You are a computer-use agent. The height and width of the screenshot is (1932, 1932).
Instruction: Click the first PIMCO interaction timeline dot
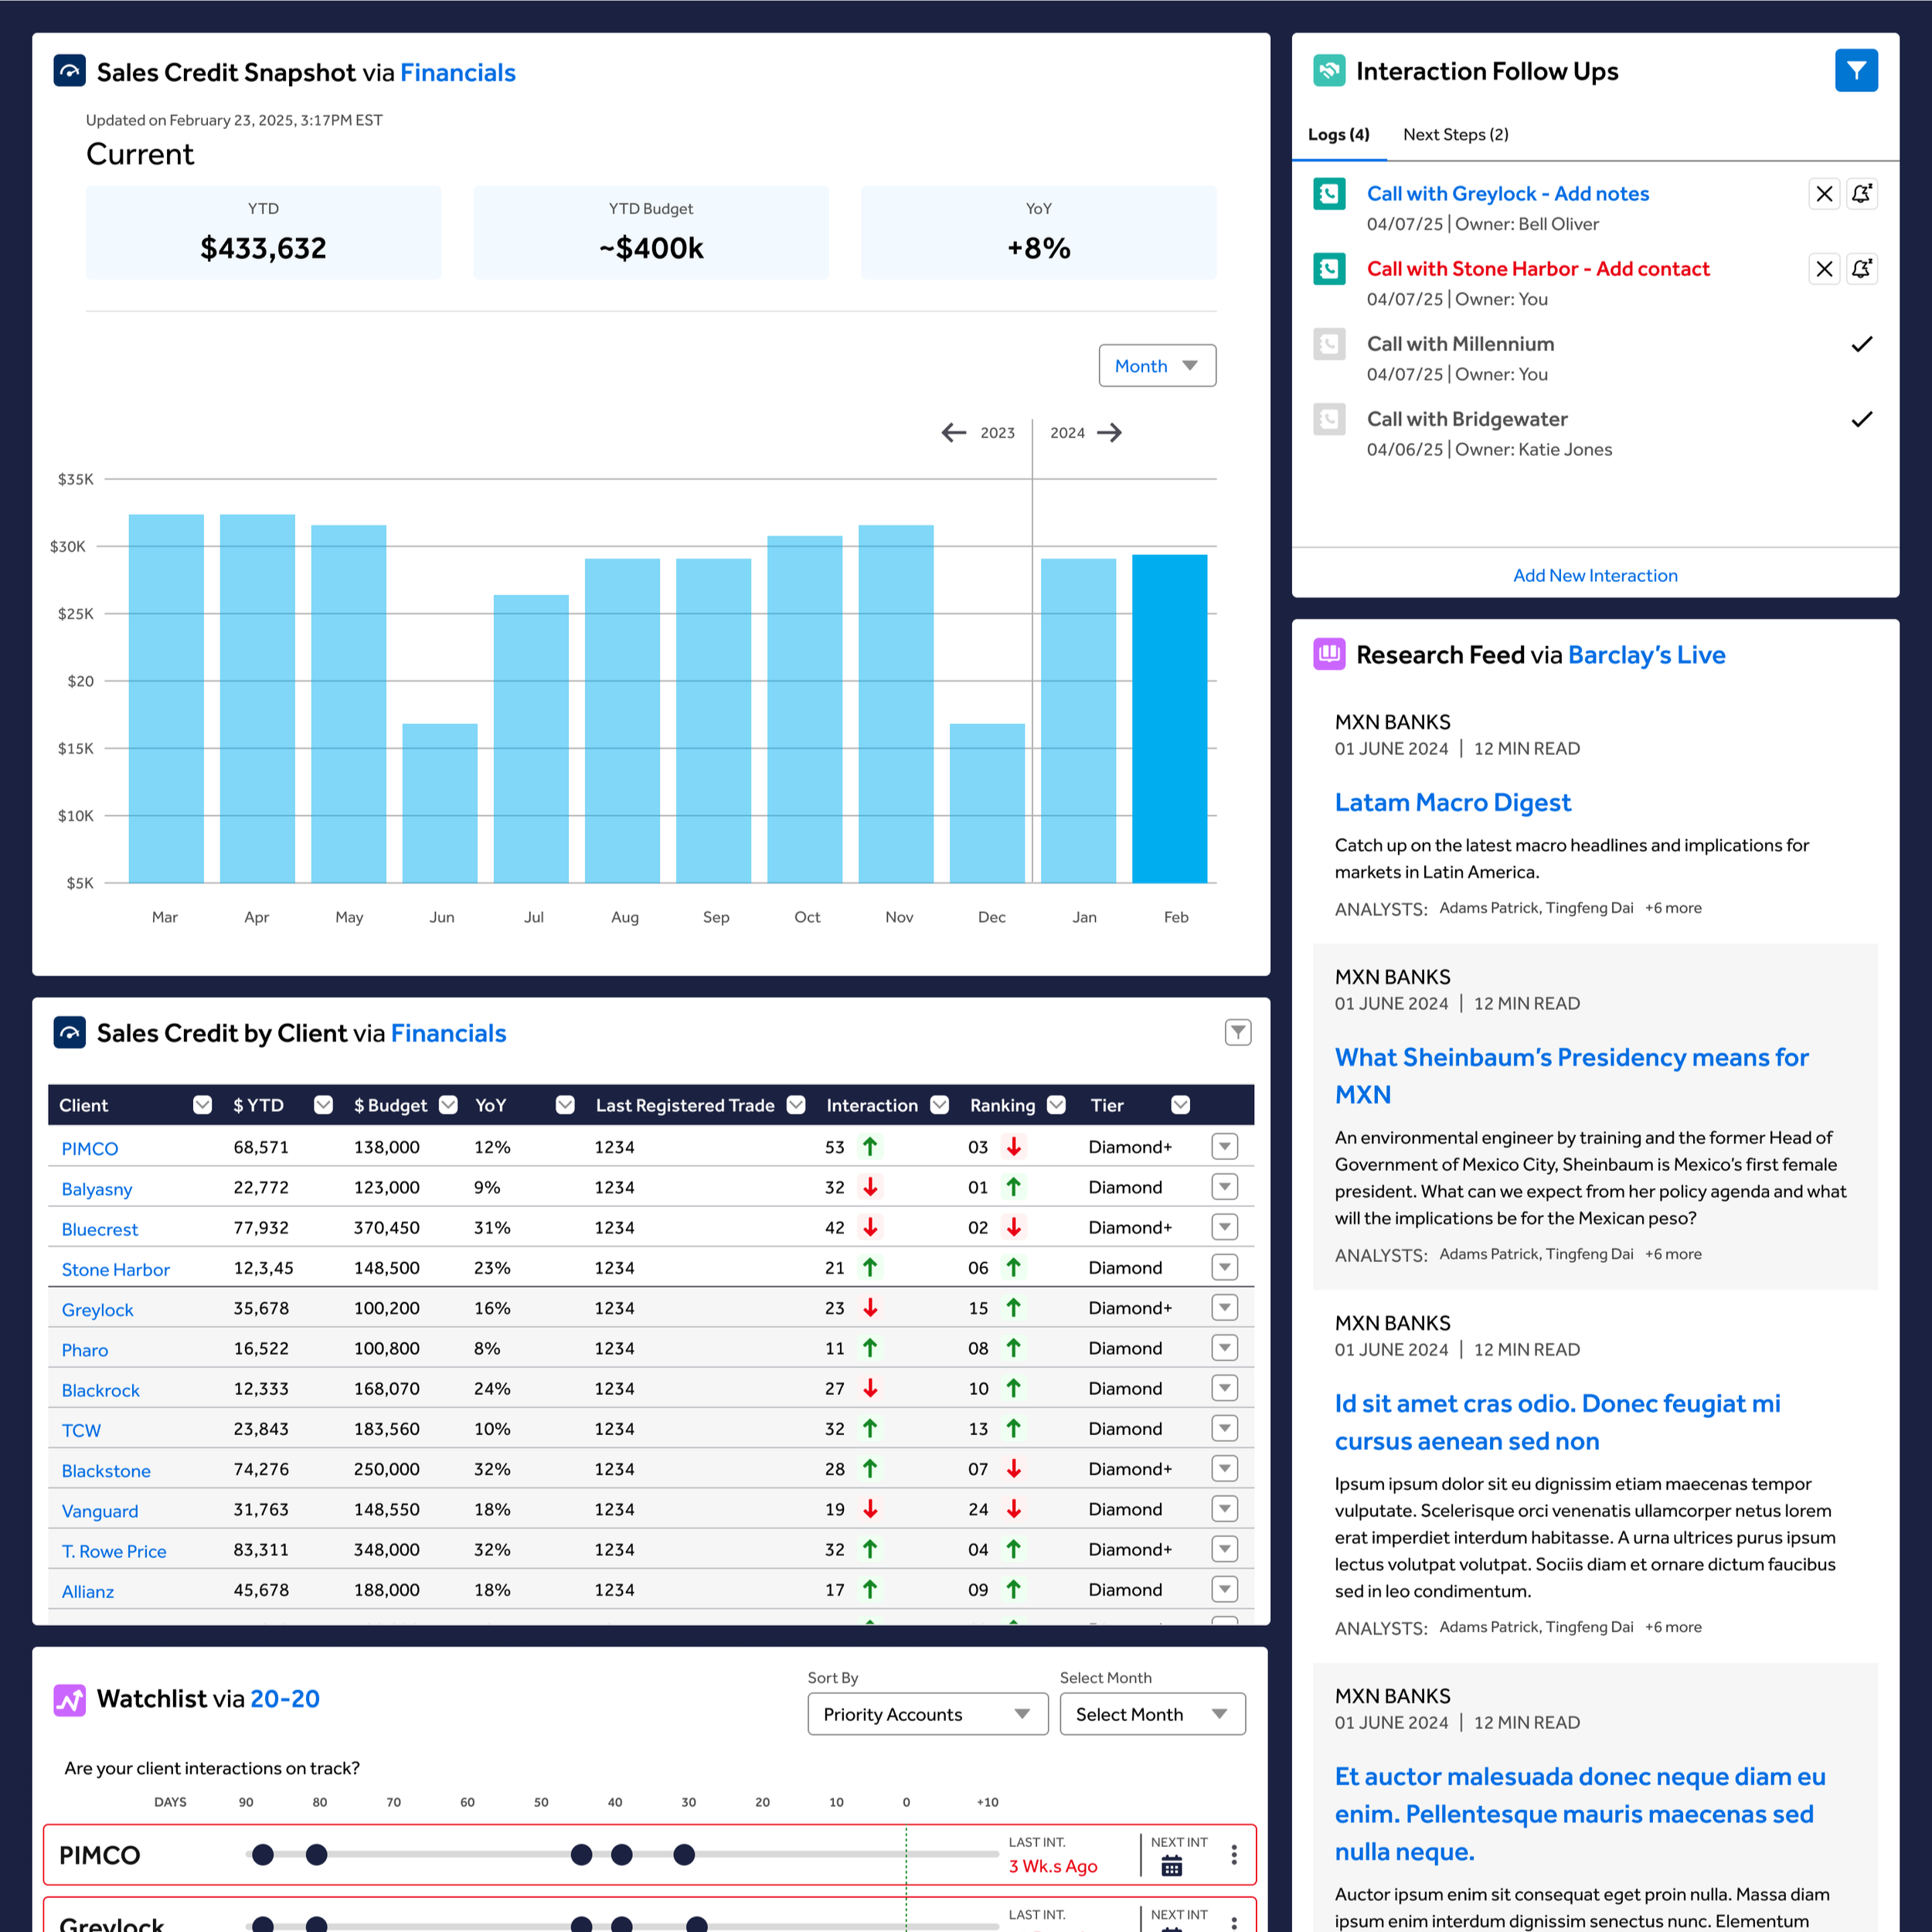(263, 1855)
